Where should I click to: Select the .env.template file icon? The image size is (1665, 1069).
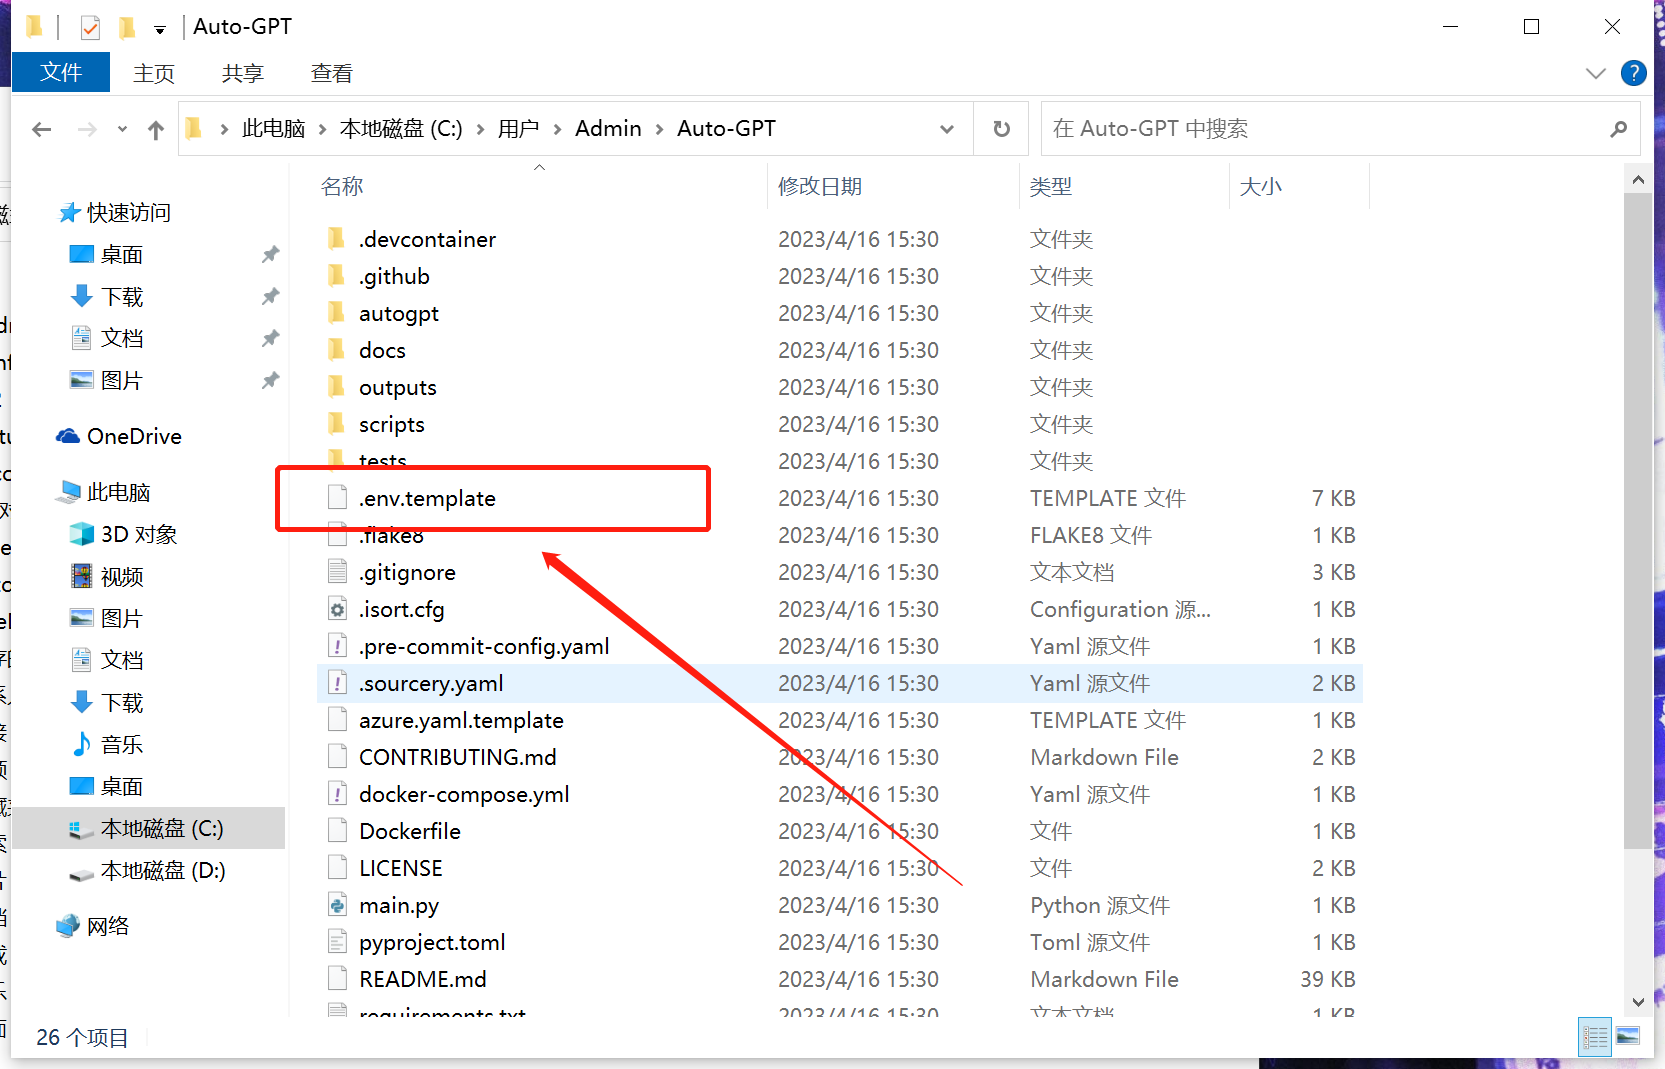[x=337, y=498]
